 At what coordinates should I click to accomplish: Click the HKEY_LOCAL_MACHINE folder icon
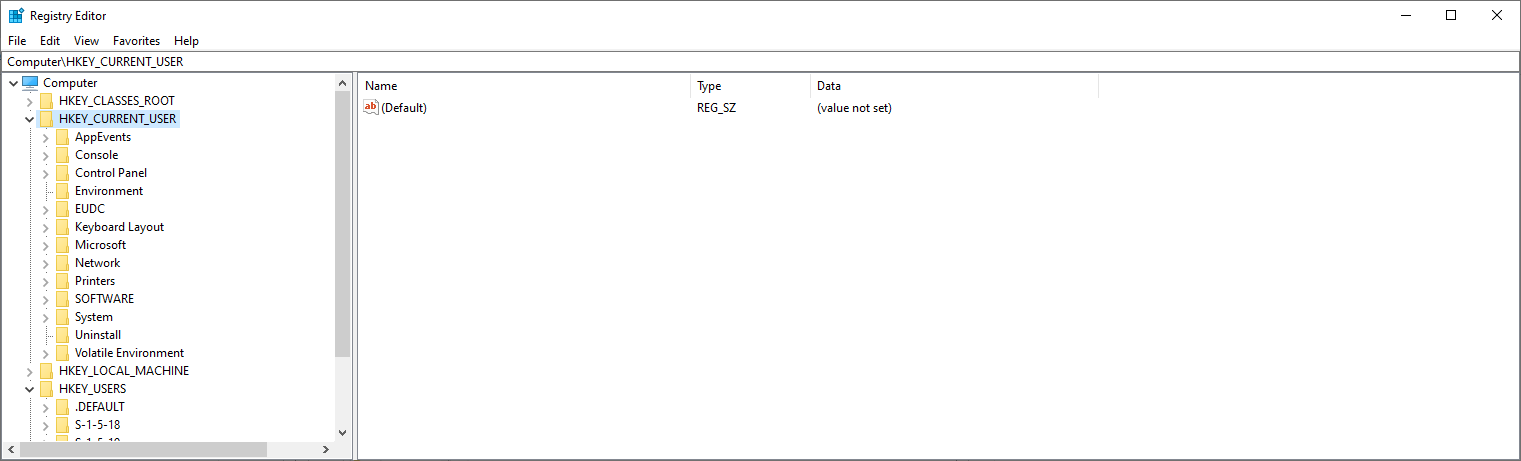tap(46, 371)
